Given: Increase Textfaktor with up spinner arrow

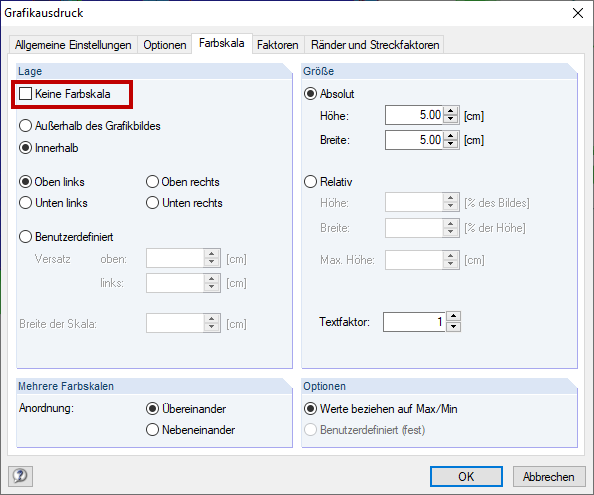Looking at the screenshot, I should click(453, 317).
